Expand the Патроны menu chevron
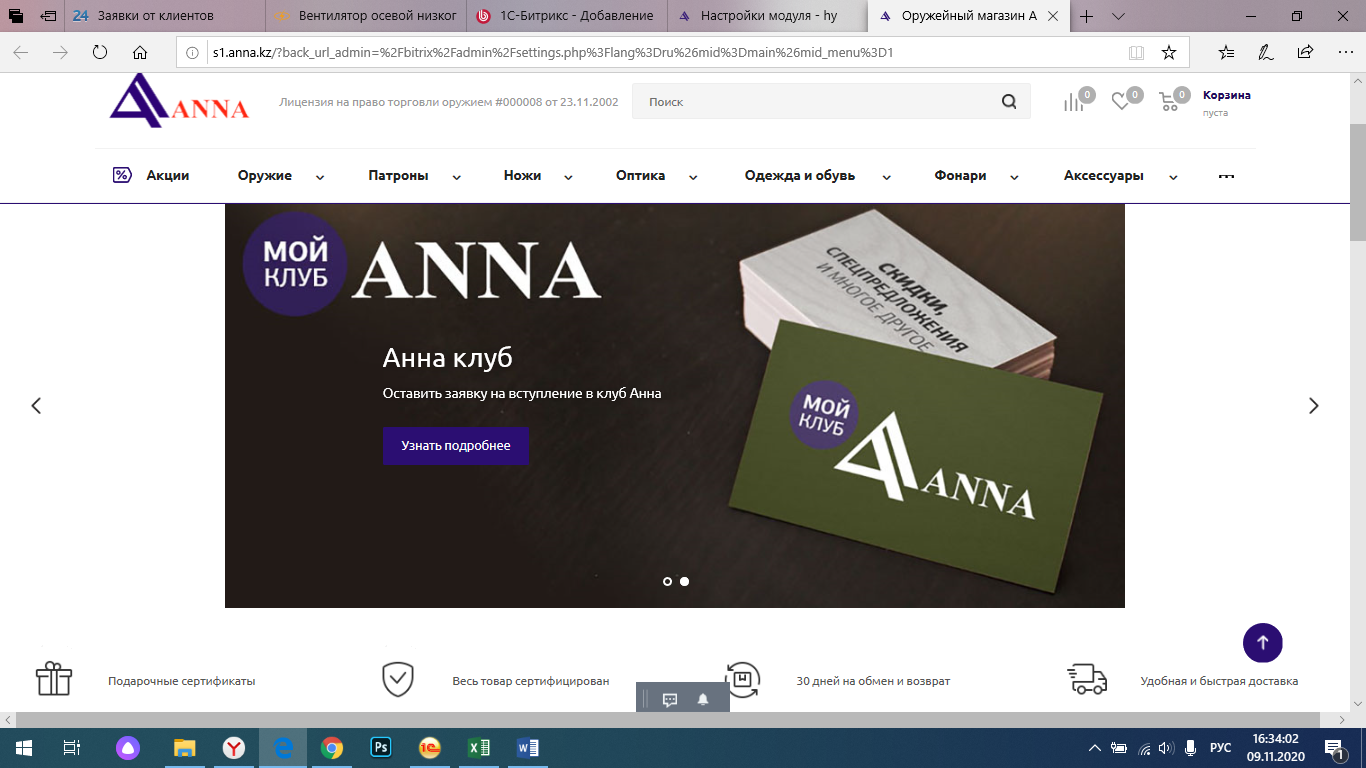The width and height of the screenshot is (1366, 768). pyautogui.click(x=456, y=177)
